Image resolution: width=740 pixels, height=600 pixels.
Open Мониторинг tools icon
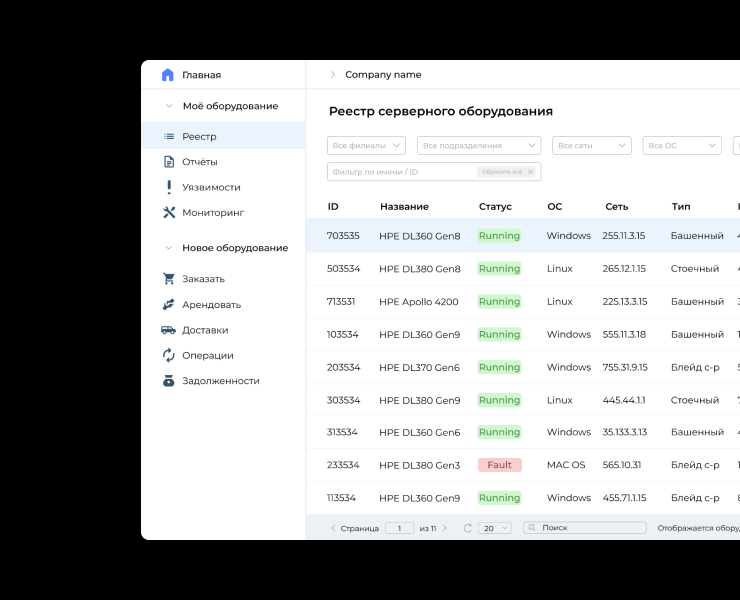[169, 213]
